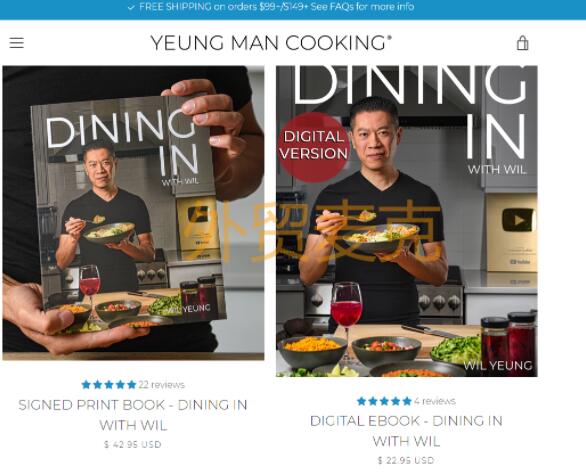Viewport: 586px width, 474px height.
Task: Click the $22.95 USD price
Action: (x=406, y=460)
